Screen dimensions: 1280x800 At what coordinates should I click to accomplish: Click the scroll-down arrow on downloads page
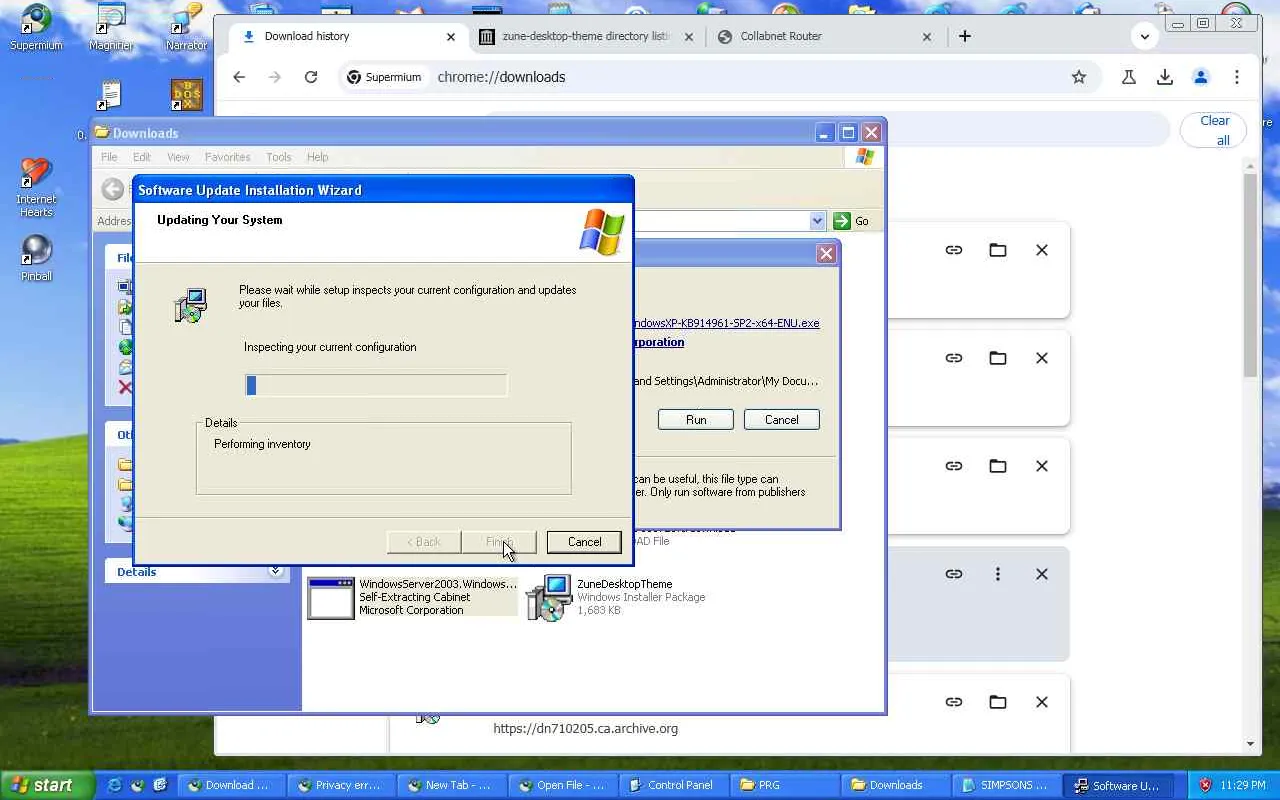1251,744
